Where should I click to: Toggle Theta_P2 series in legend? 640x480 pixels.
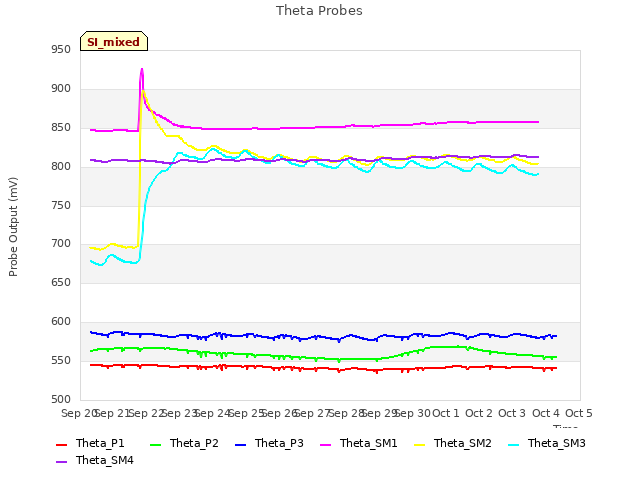(x=184, y=443)
